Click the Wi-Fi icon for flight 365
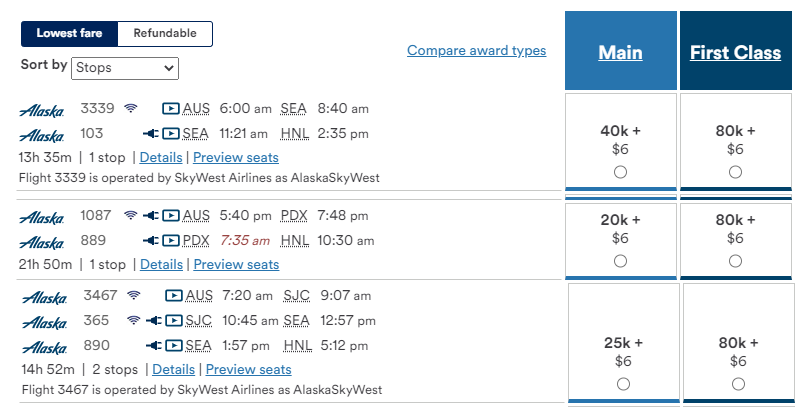This screenshot has width=811, height=415. [x=133, y=320]
